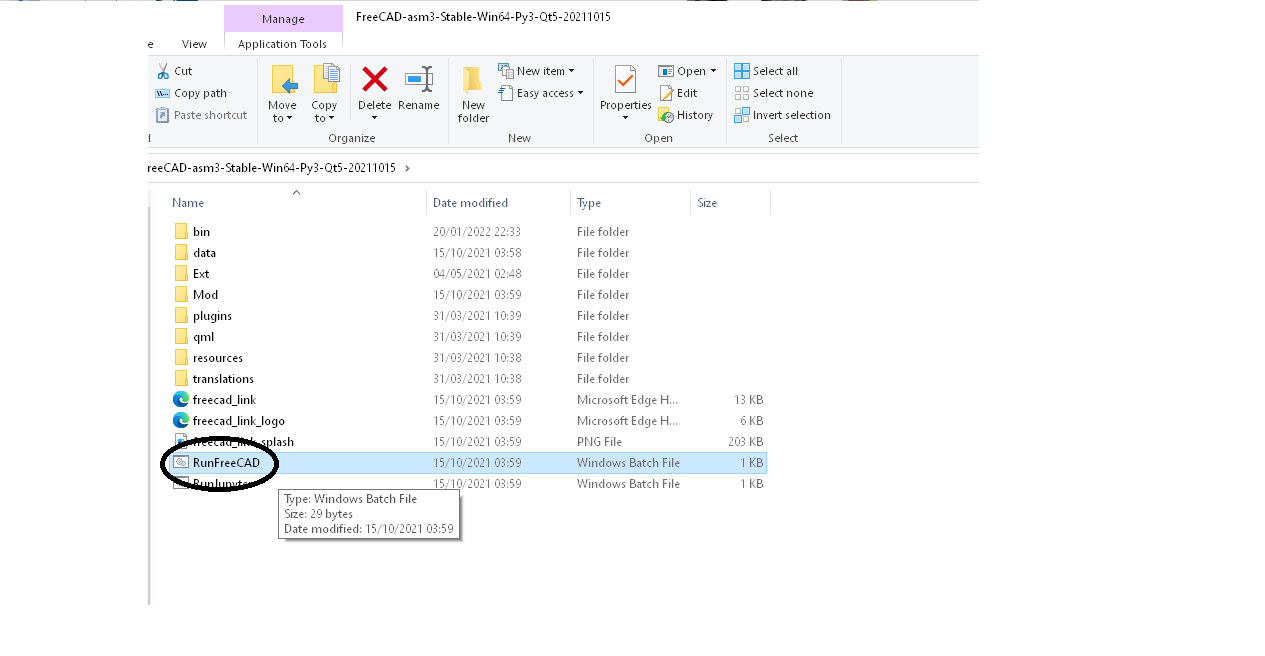Click the 04/05/2021 02:48 date cell

coord(477,274)
